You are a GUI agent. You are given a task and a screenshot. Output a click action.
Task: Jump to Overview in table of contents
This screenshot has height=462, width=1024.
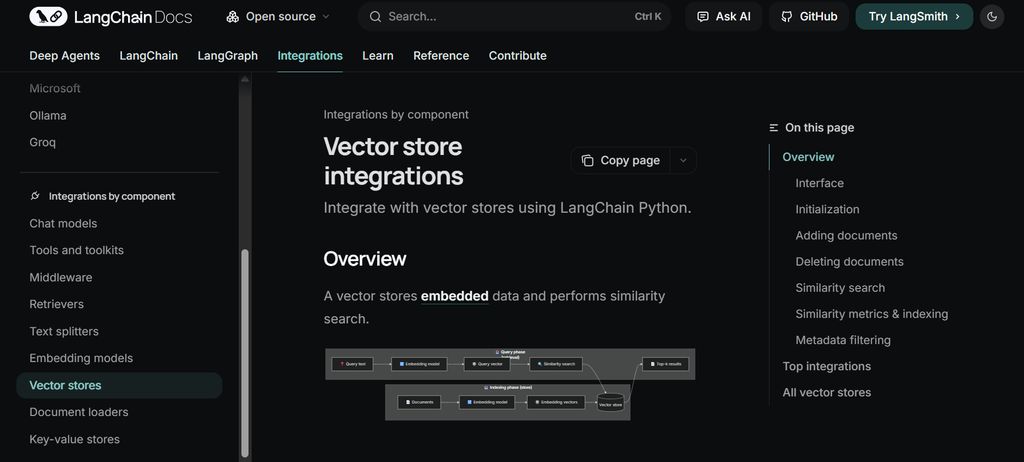pyautogui.click(x=808, y=157)
